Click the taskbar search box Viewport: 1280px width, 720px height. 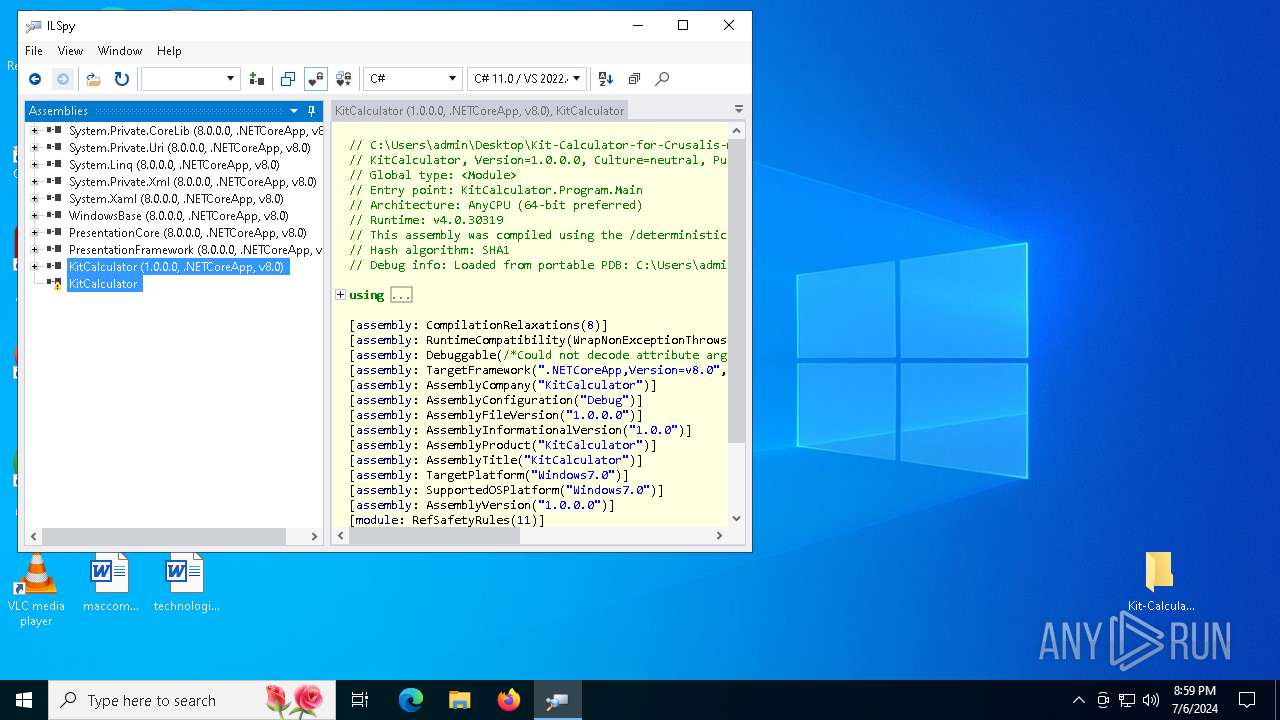(x=192, y=700)
